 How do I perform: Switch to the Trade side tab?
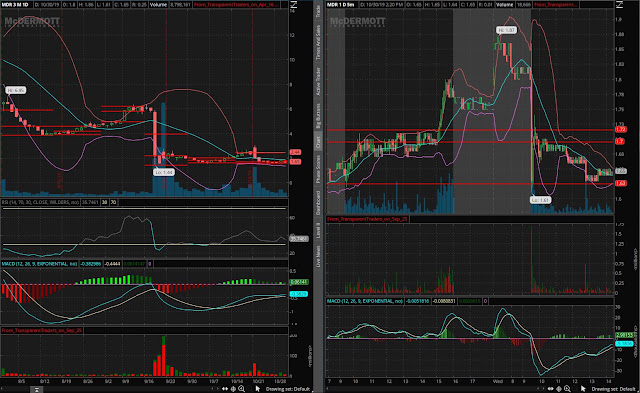pos(318,11)
